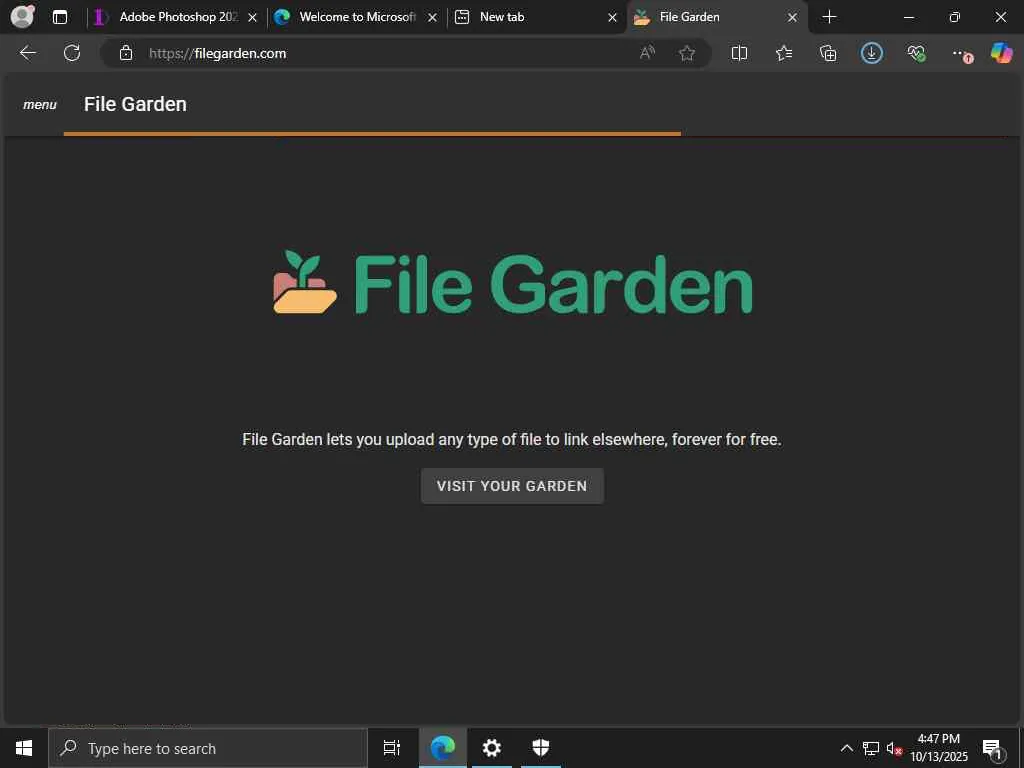The image size is (1024, 768).
Task: Close the Adobe Photoshop tab
Action: [x=252, y=18]
